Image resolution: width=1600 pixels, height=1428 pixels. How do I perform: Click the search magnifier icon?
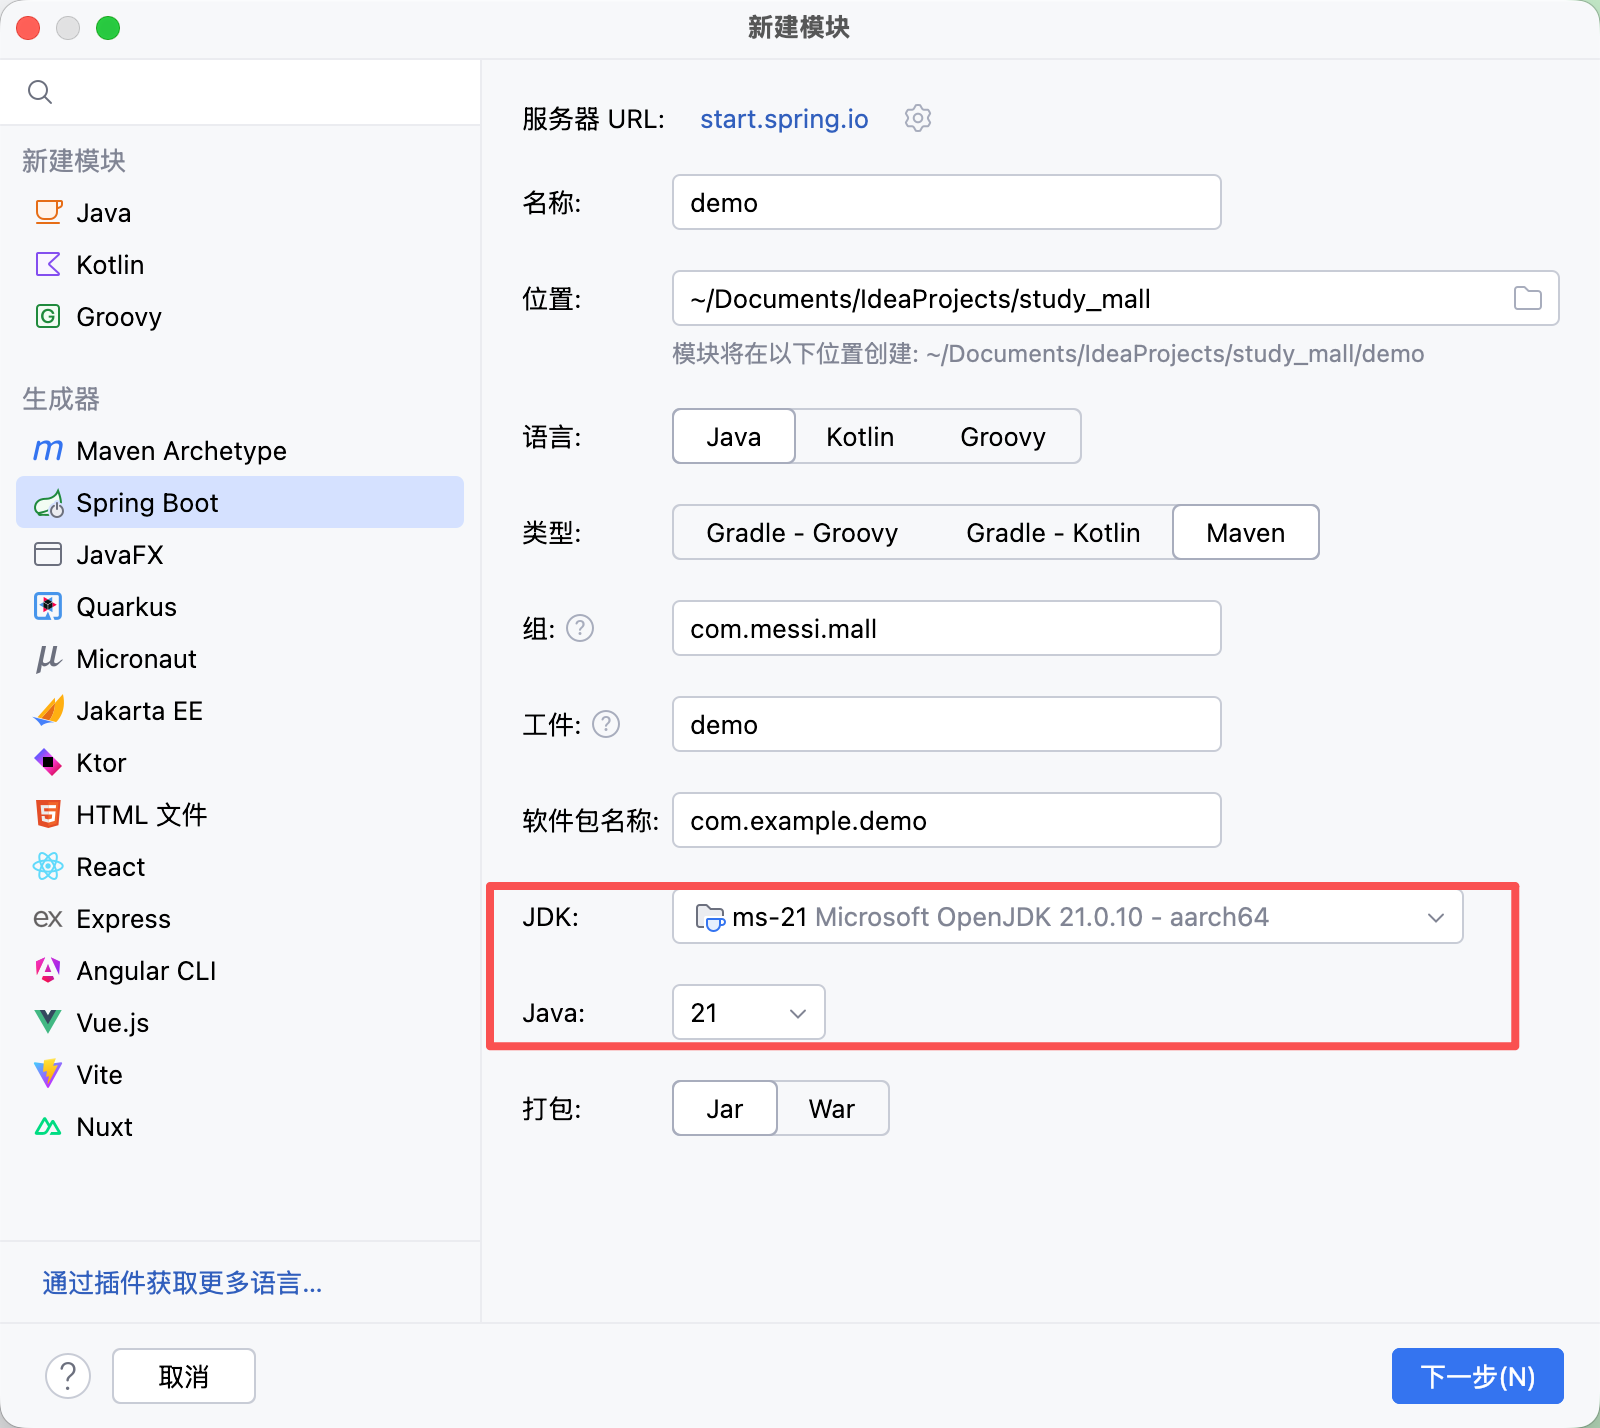[40, 92]
